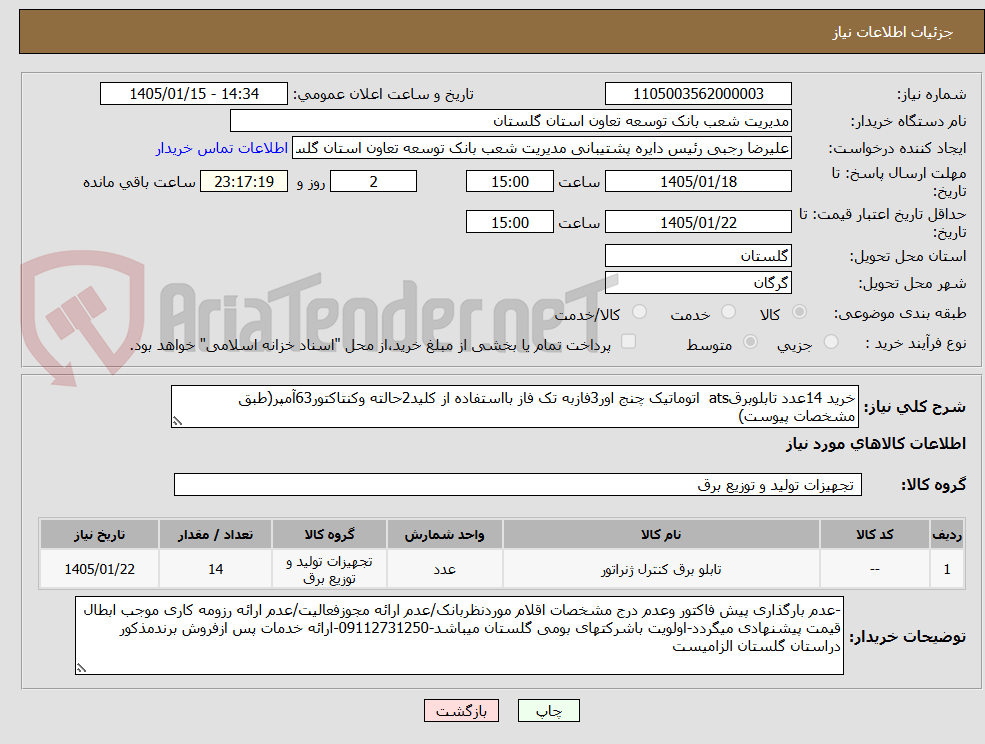Image resolution: width=985 pixels, height=744 pixels.
Task: Click the گروه کالا field تجهیزات تولید و توزیع برق
Action: coord(518,484)
